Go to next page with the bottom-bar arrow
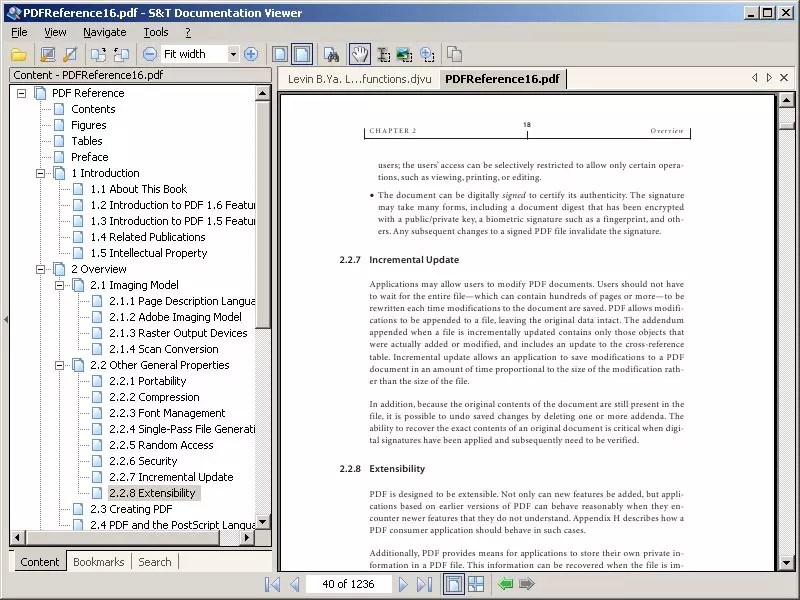The height and width of the screenshot is (600, 800). [x=403, y=584]
